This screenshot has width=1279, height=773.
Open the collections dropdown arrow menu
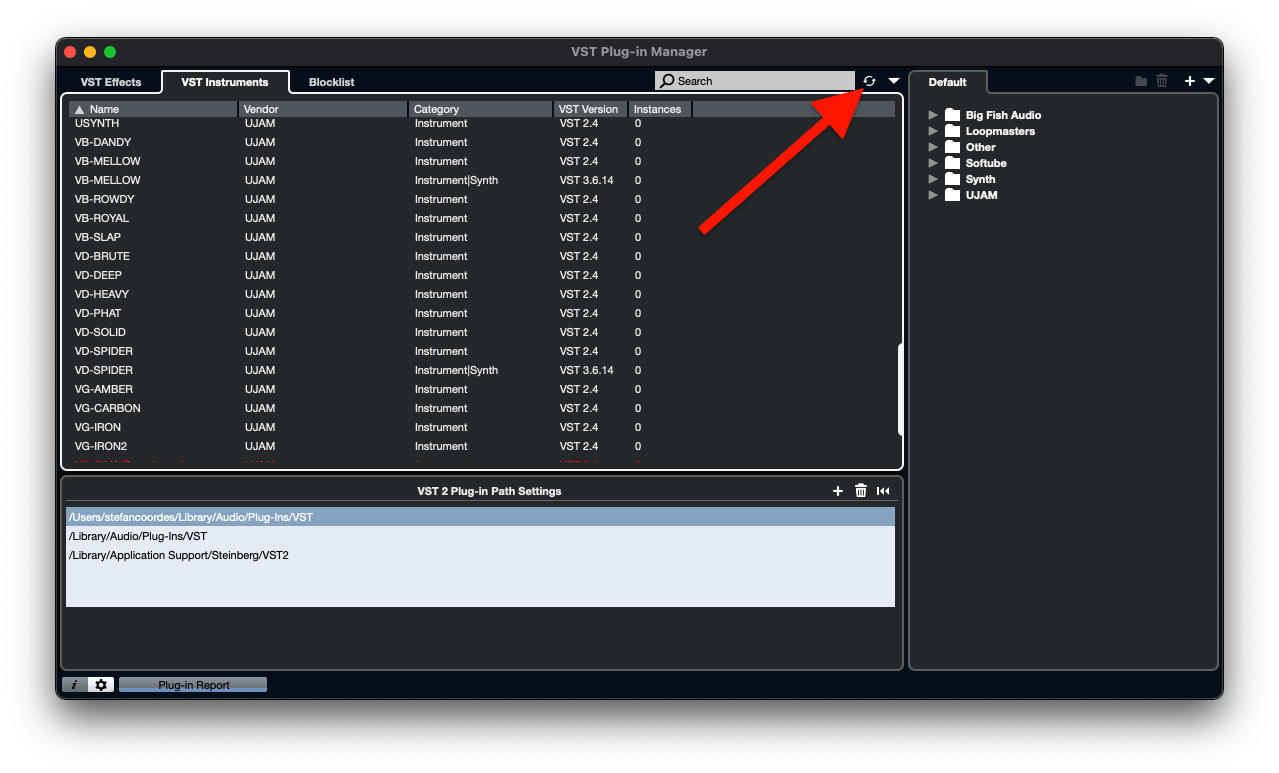pyautogui.click(x=1209, y=81)
